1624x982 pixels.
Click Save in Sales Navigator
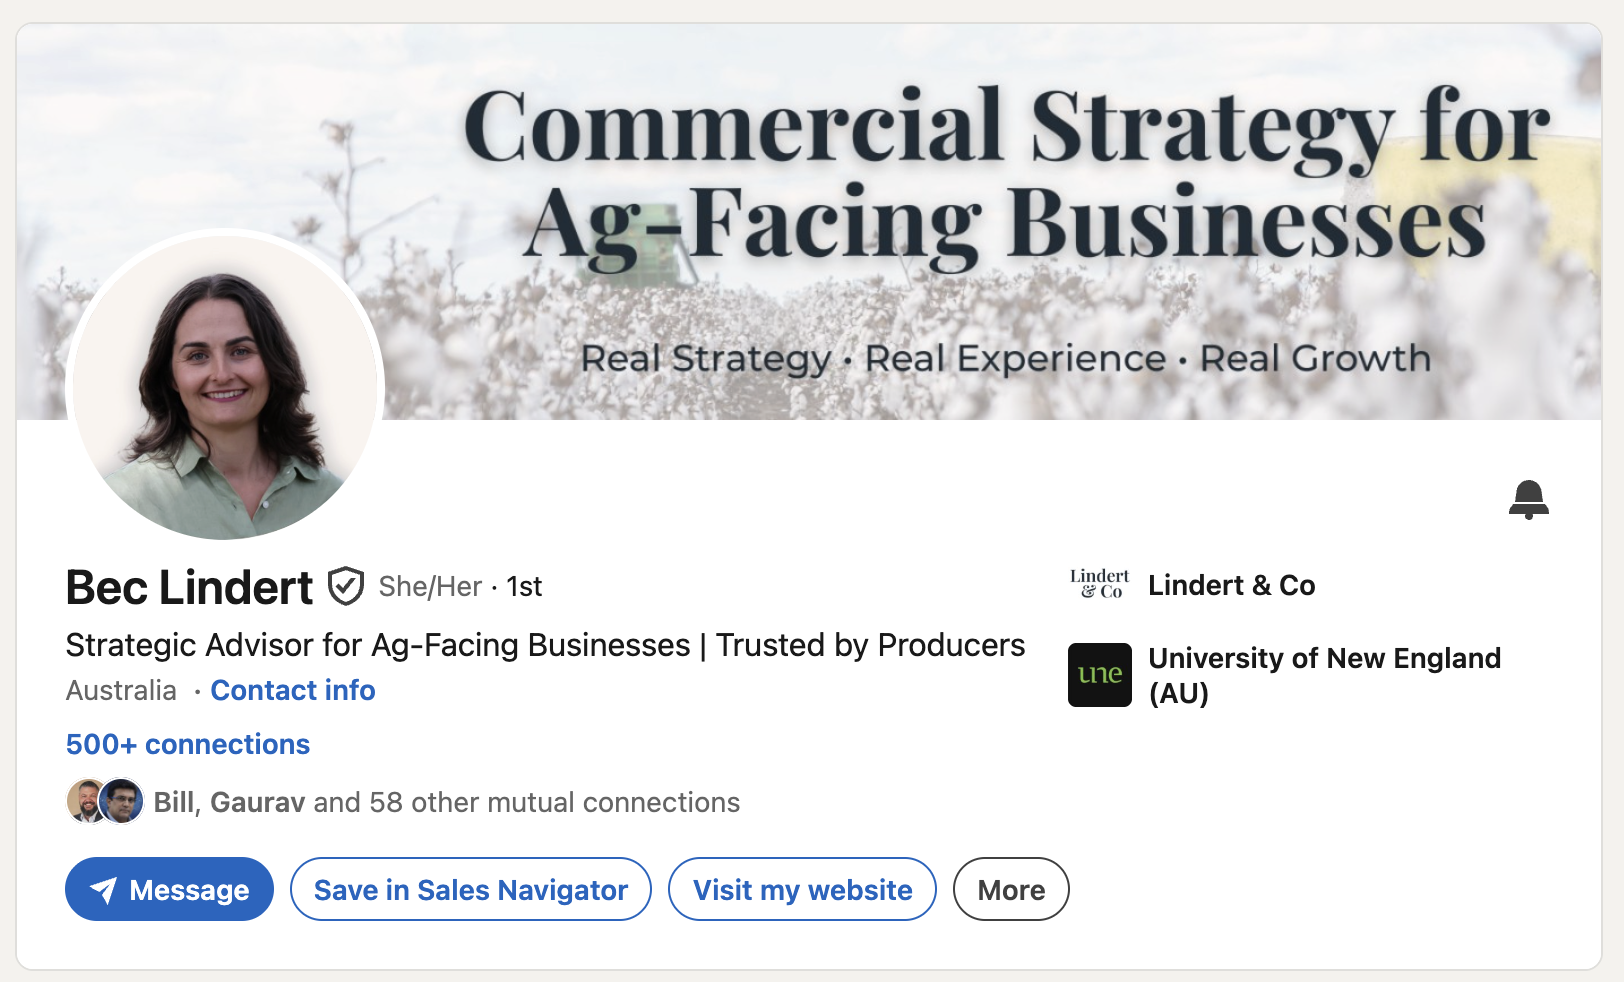pos(470,890)
